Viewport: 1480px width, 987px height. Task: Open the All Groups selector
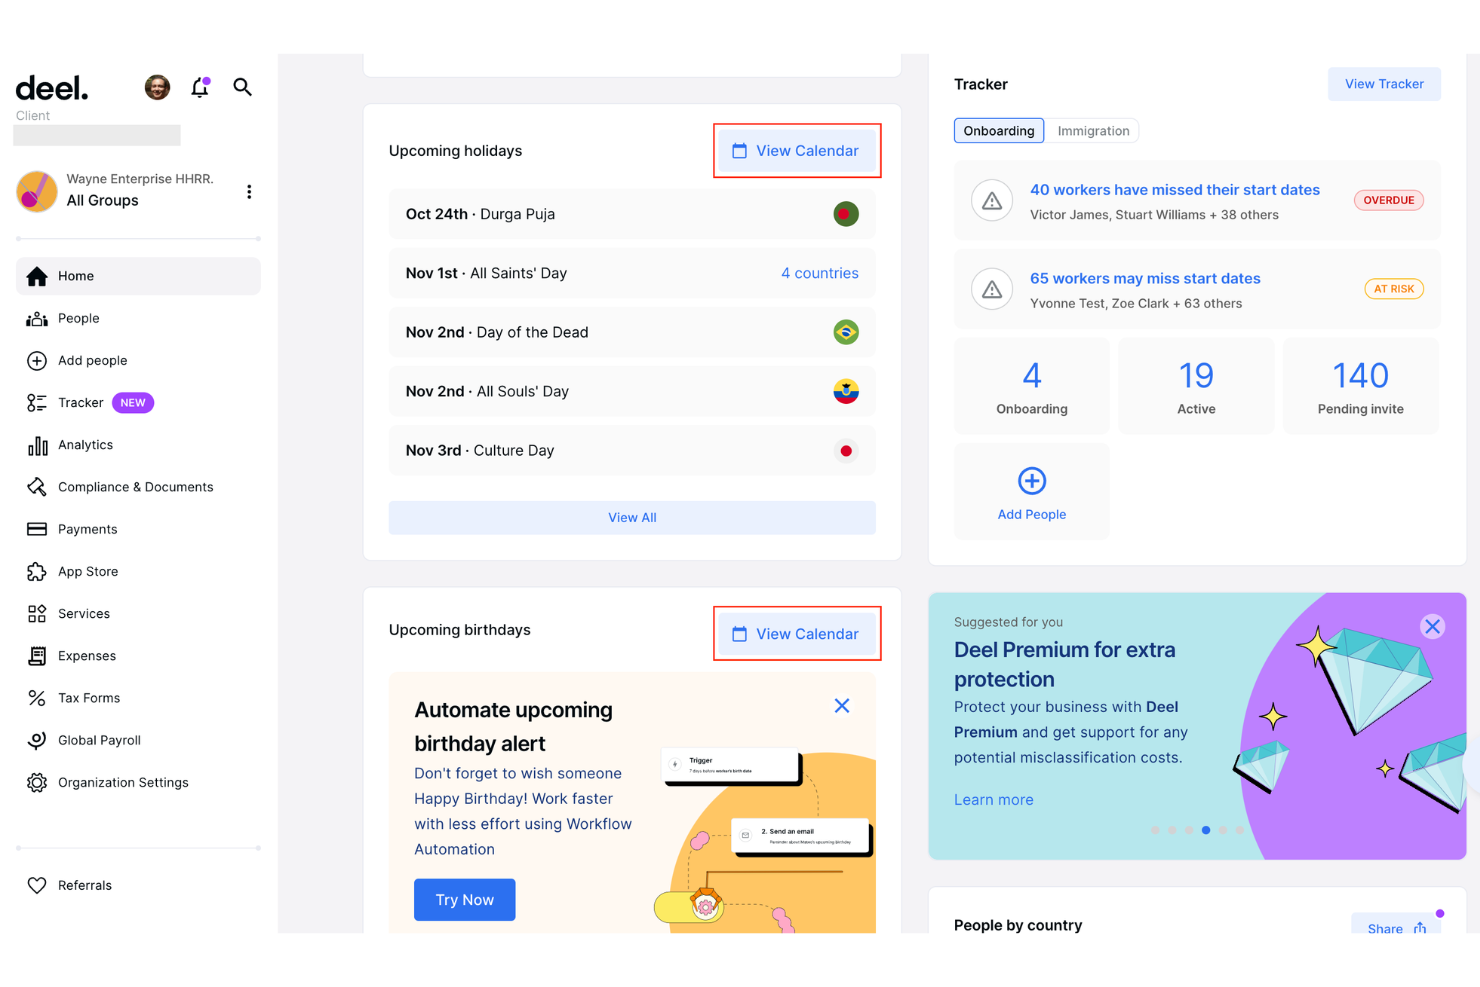[102, 200]
